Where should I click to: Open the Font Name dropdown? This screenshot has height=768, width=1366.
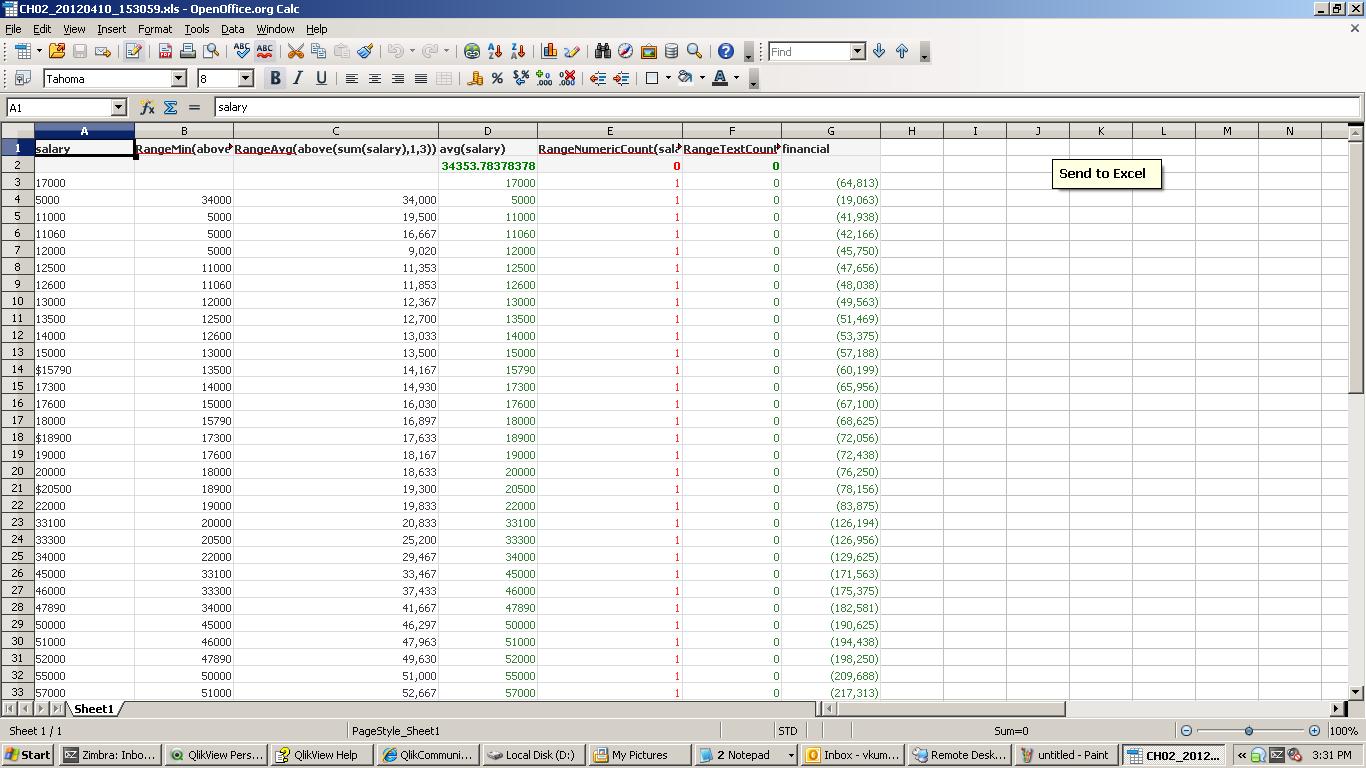coord(179,78)
